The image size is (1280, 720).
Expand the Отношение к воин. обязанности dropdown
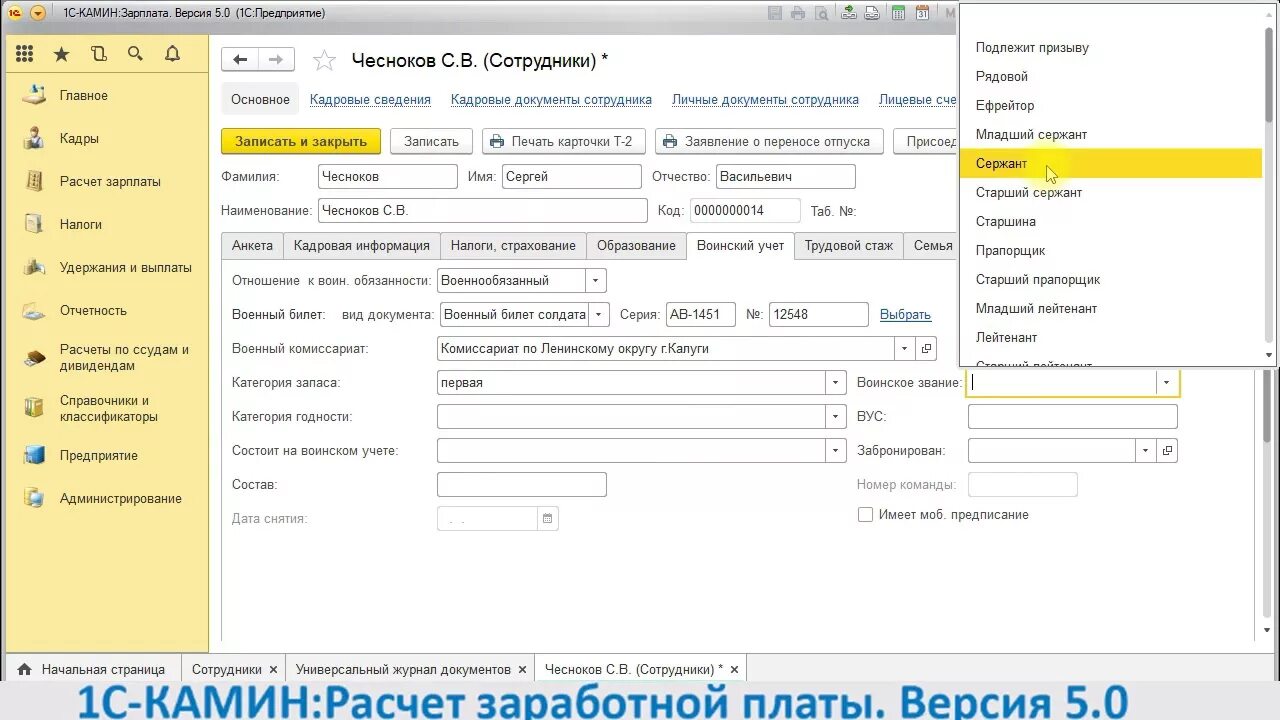click(595, 281)
